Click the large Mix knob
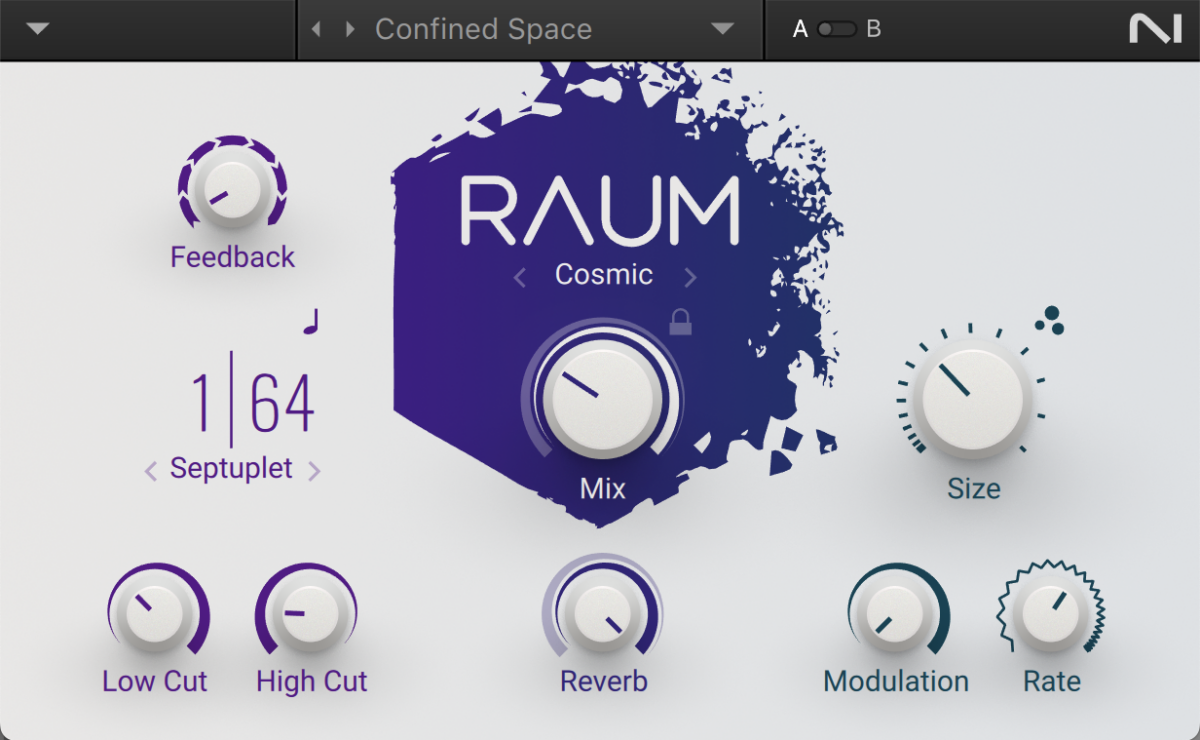The image size is (1200, 740). click(601, 397)
